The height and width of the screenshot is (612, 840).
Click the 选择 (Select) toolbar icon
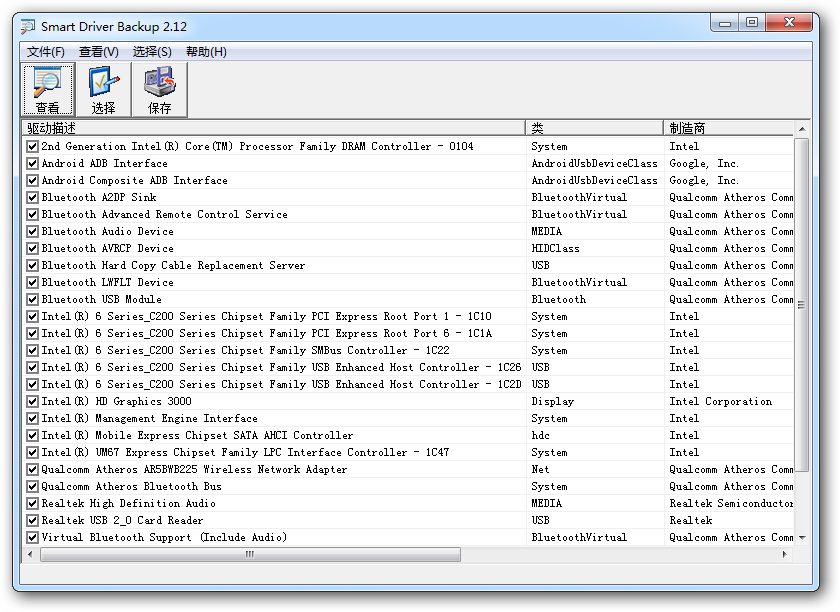pyautogui.click(x=103, y=89)
